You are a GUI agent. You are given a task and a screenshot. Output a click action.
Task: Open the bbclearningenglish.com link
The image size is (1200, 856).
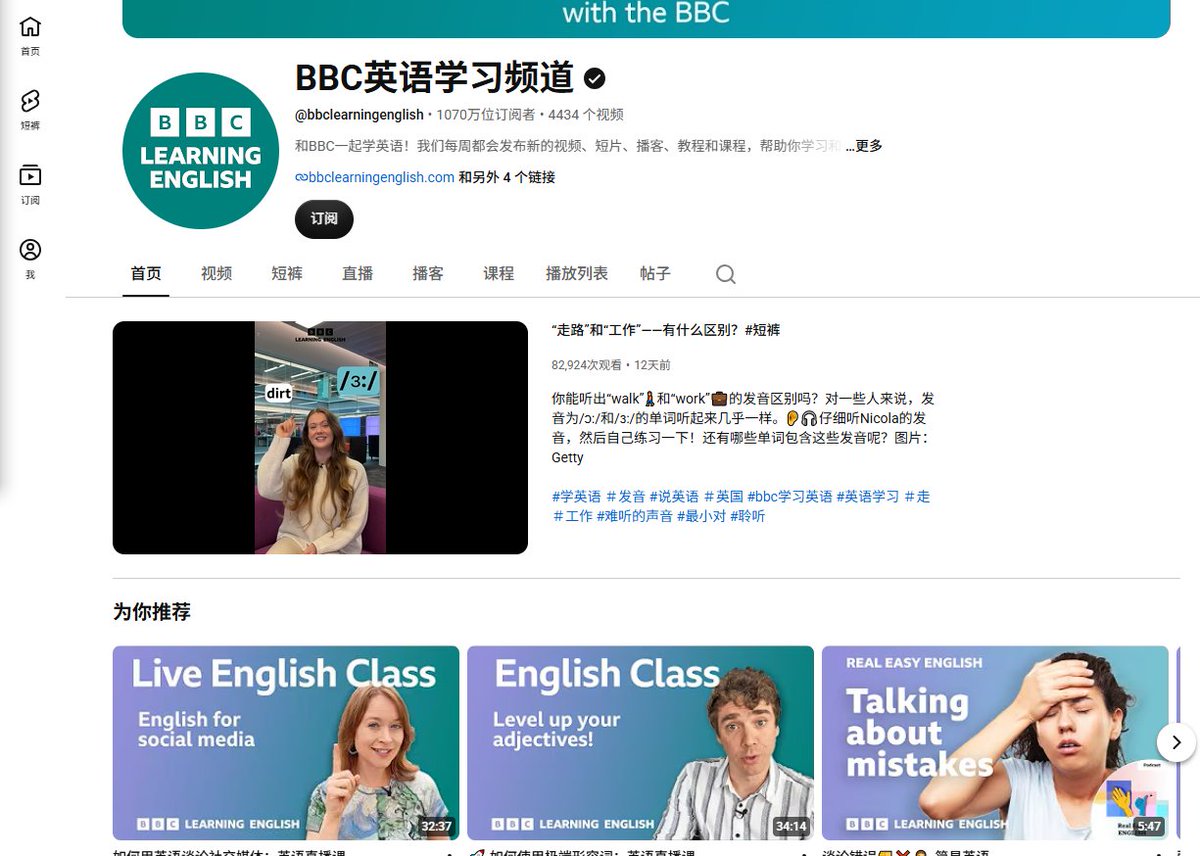click(375, 177)
